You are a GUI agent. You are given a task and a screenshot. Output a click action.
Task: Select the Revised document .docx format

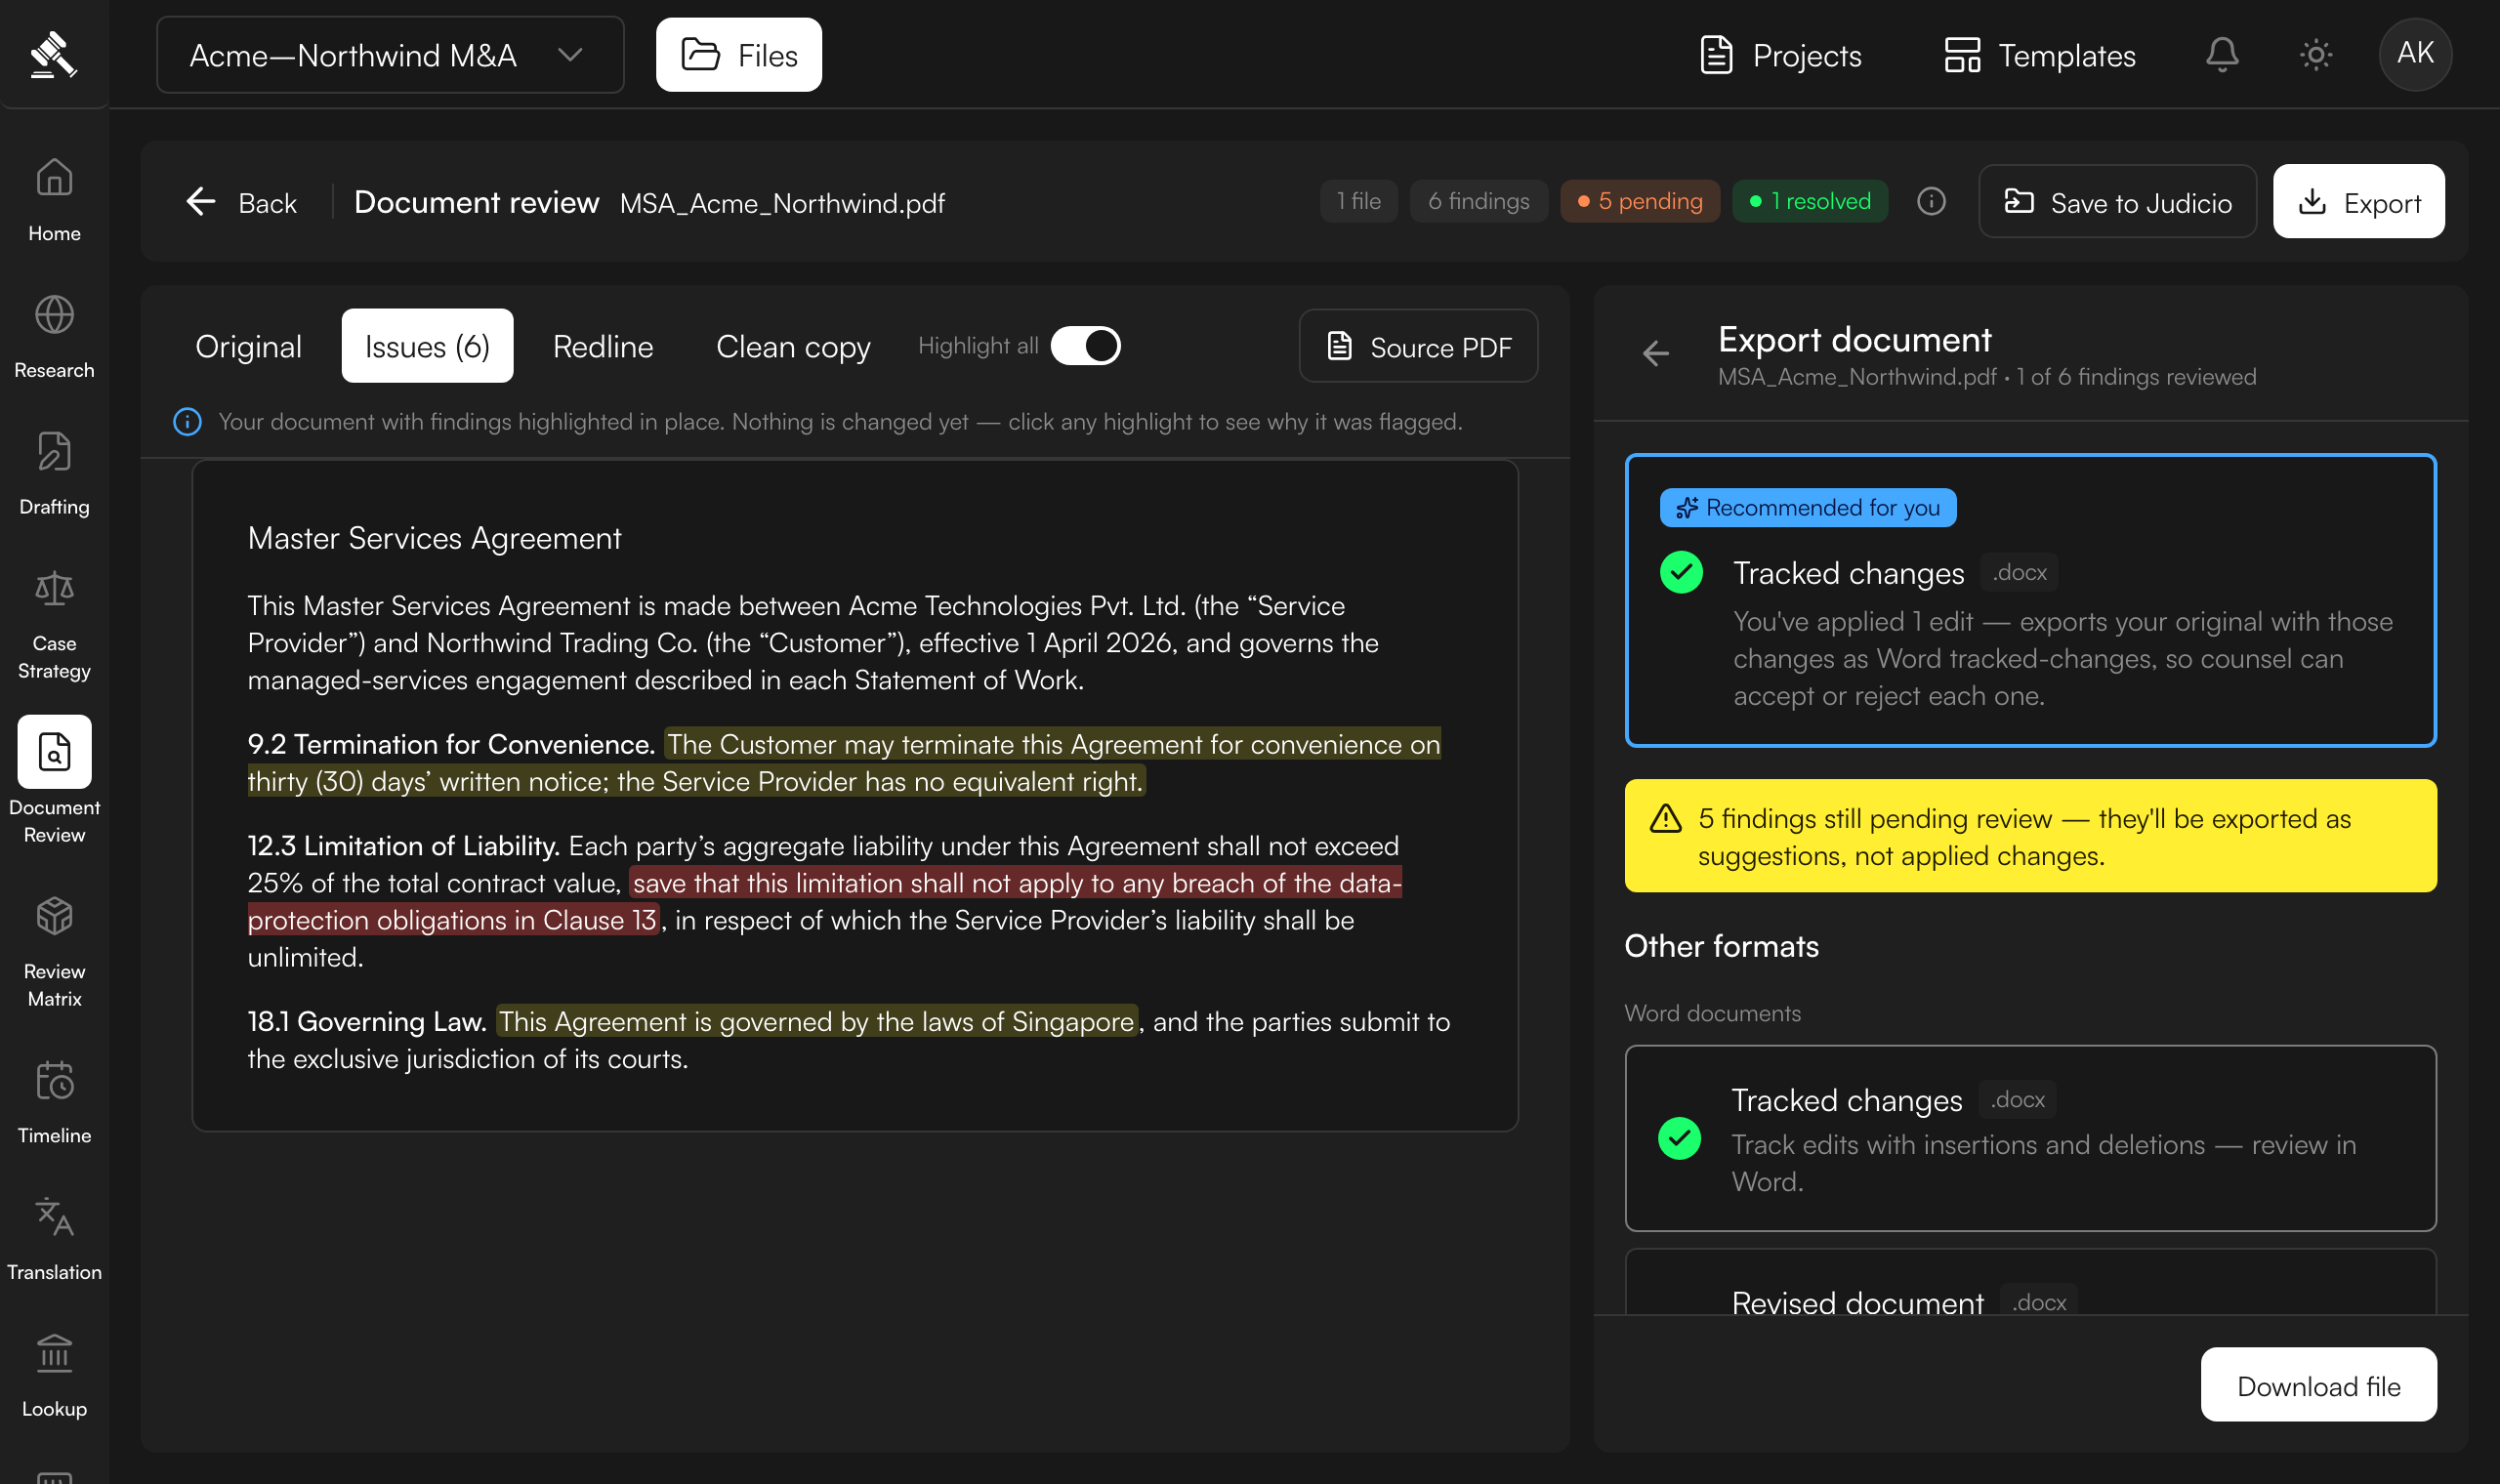(2030, 1283)
